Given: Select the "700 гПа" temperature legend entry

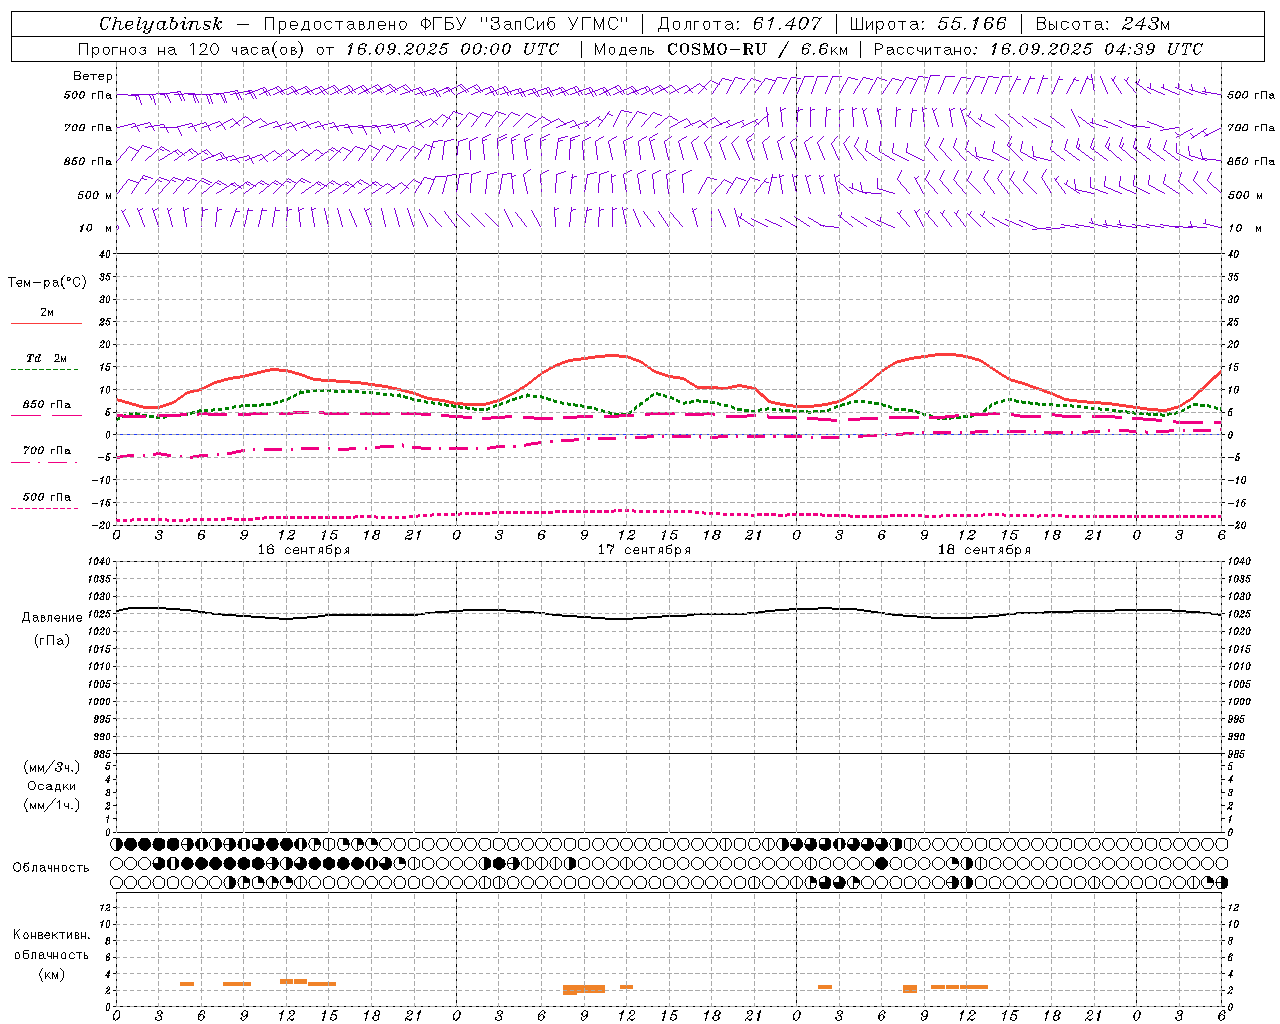Looking at the screenshot, I should click(47, 451).
